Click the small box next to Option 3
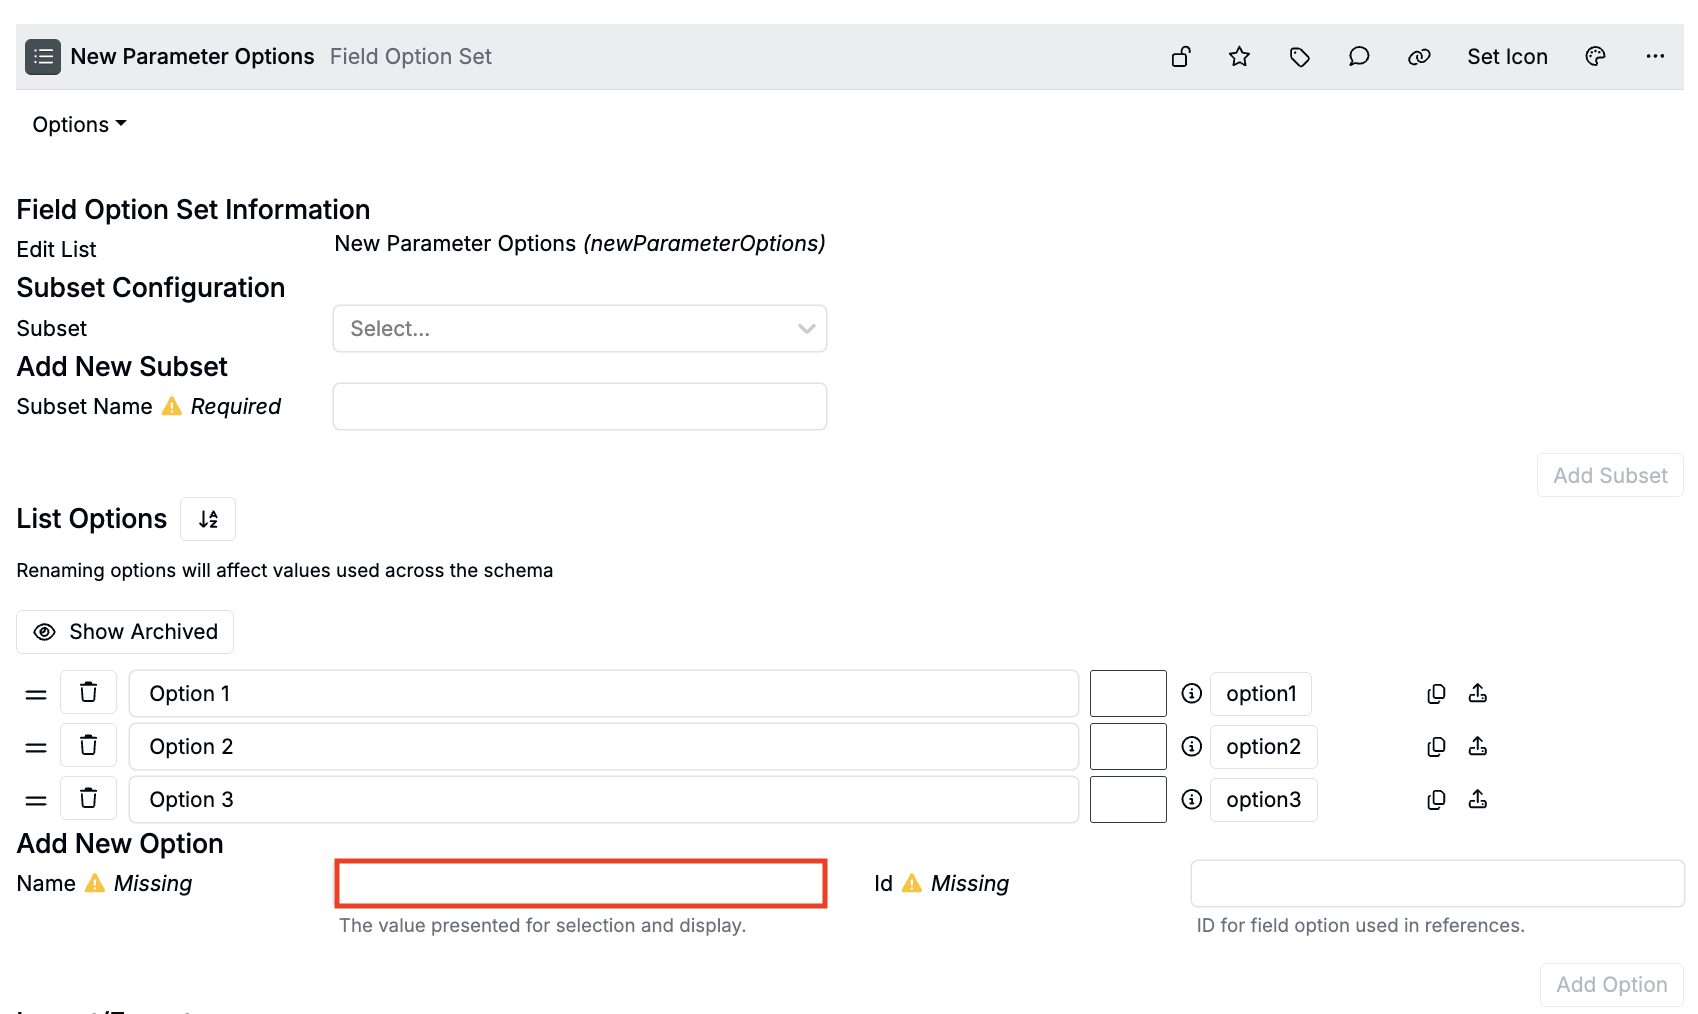Viewport: 1698px width, 1014px height. click(x=1127, y=800)
